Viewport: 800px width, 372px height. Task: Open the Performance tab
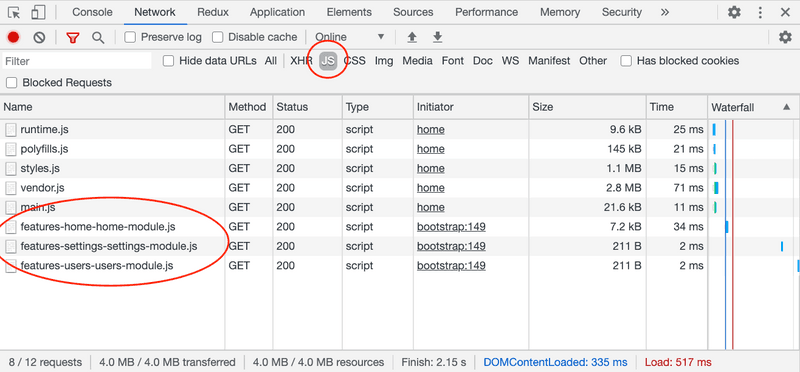486,12
